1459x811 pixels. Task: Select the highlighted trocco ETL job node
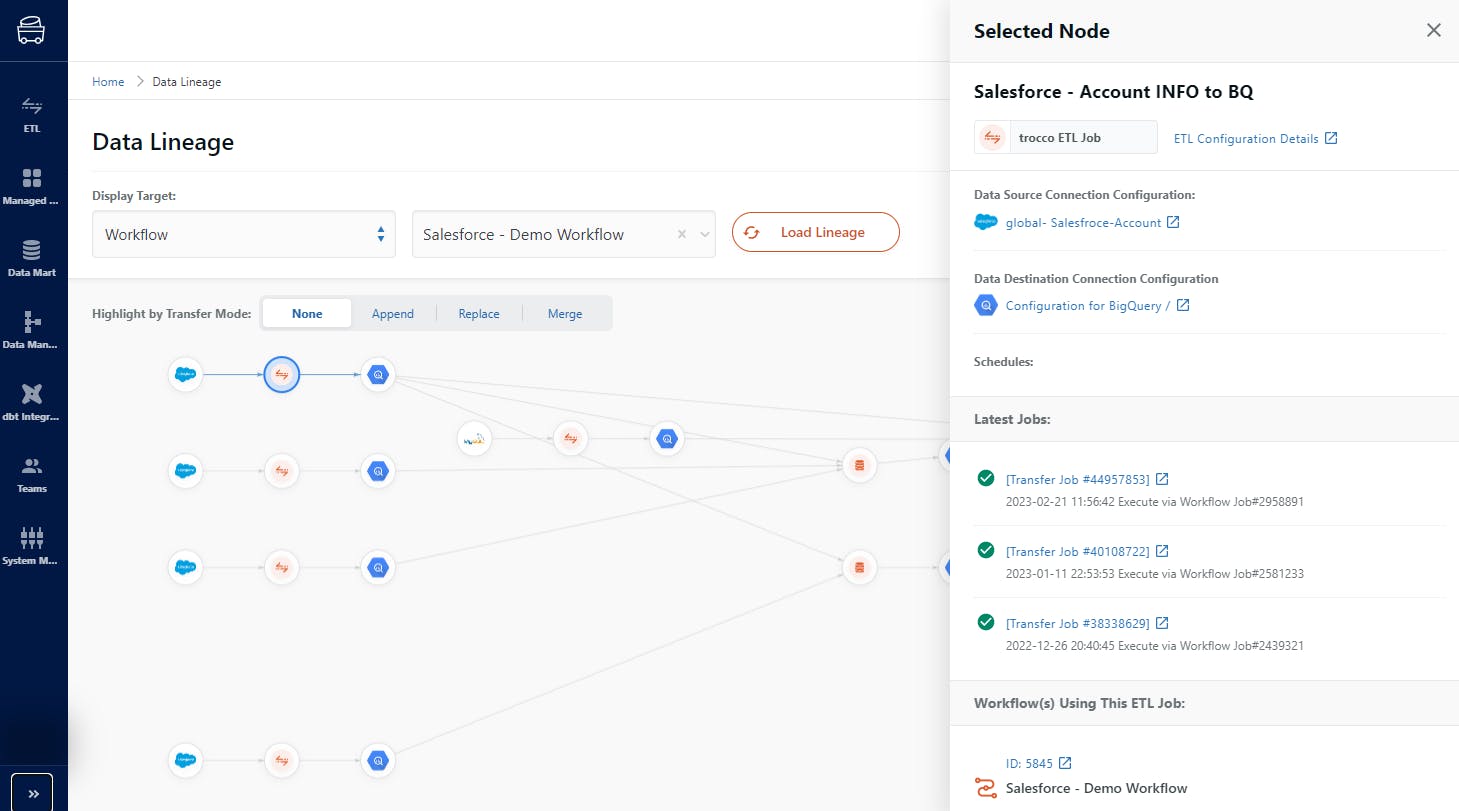282,375
